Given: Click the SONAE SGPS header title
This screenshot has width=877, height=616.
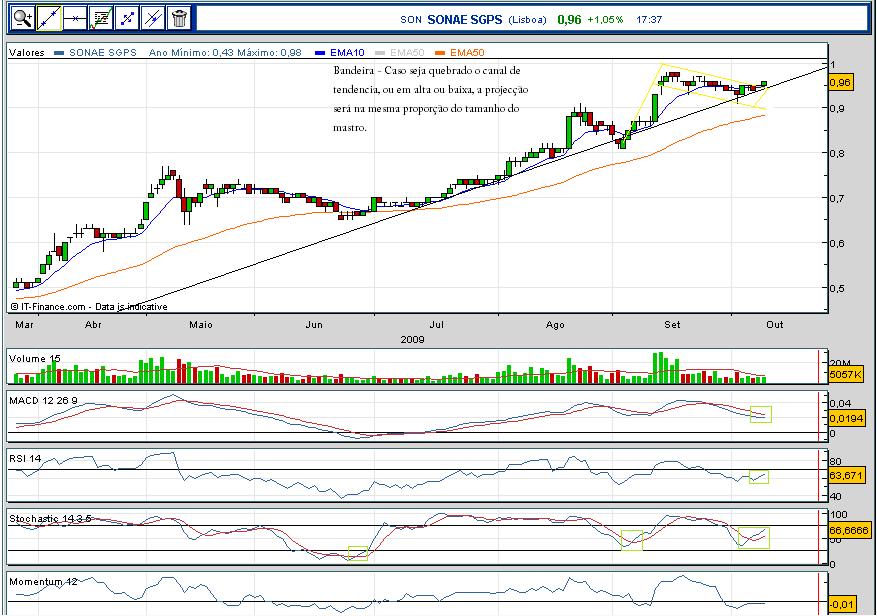Looking at the screenshot, I should pyautogui.click(x=465, y=19).
